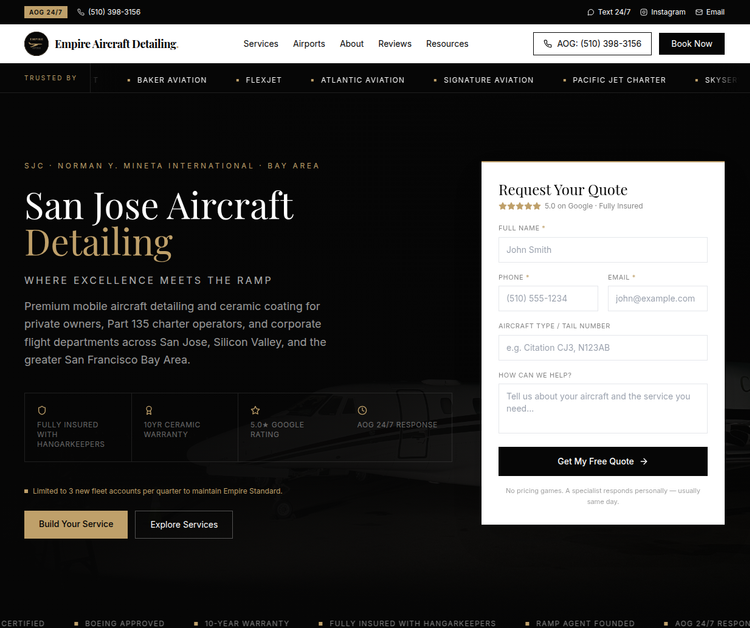Click the SJC Norman Y. Mineta International line

click(172, 166)
